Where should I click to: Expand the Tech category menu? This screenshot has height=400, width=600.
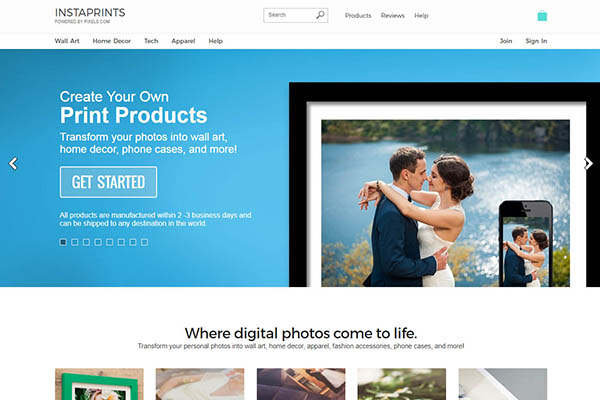pos(151,41)
